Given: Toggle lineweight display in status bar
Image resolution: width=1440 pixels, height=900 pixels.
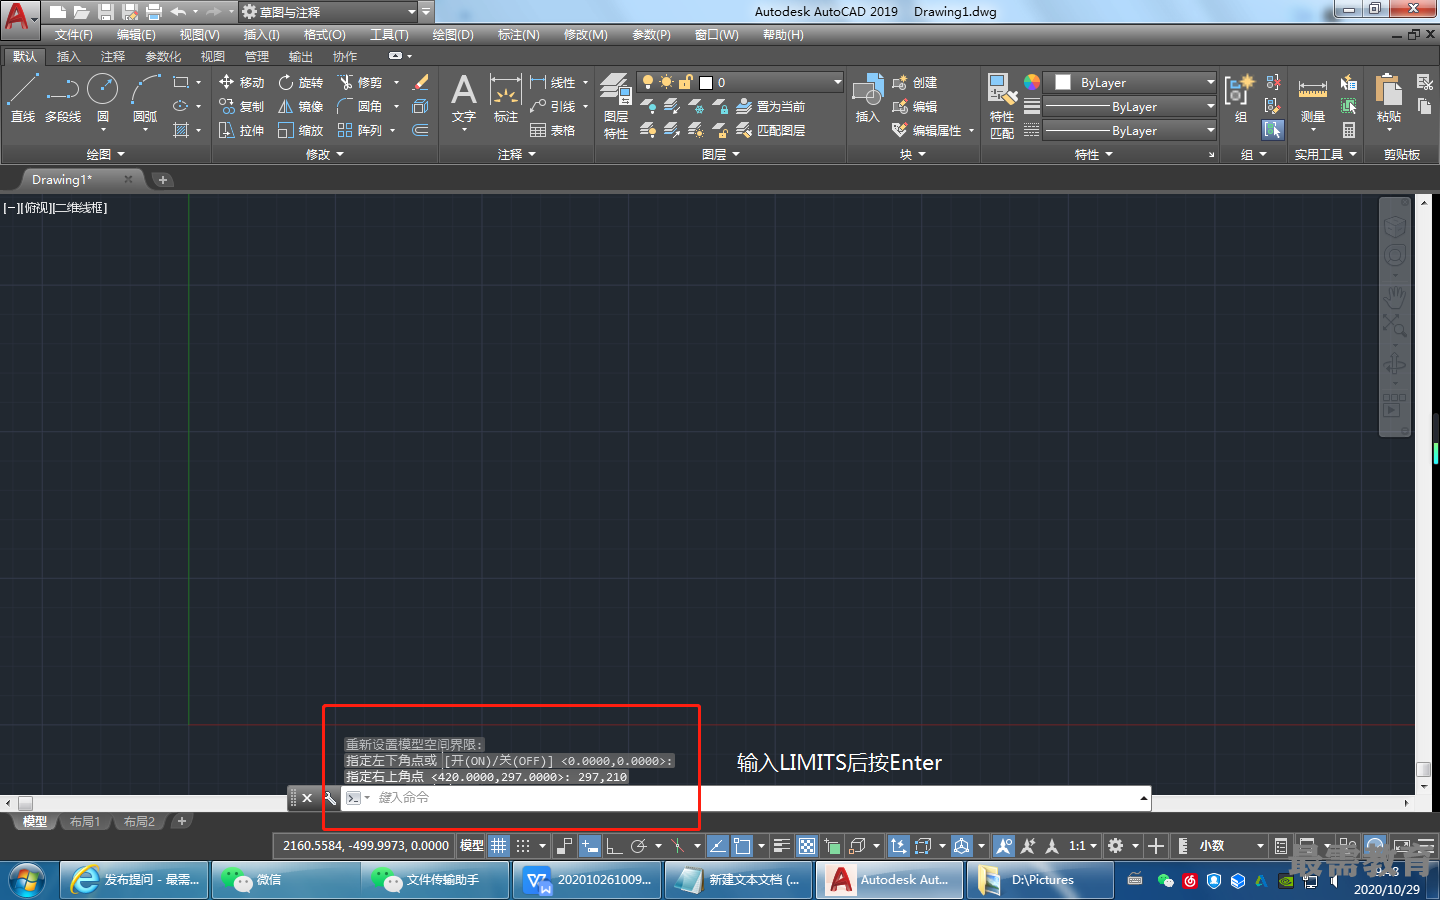Looking at the screenshot, I should pos(782,846).
